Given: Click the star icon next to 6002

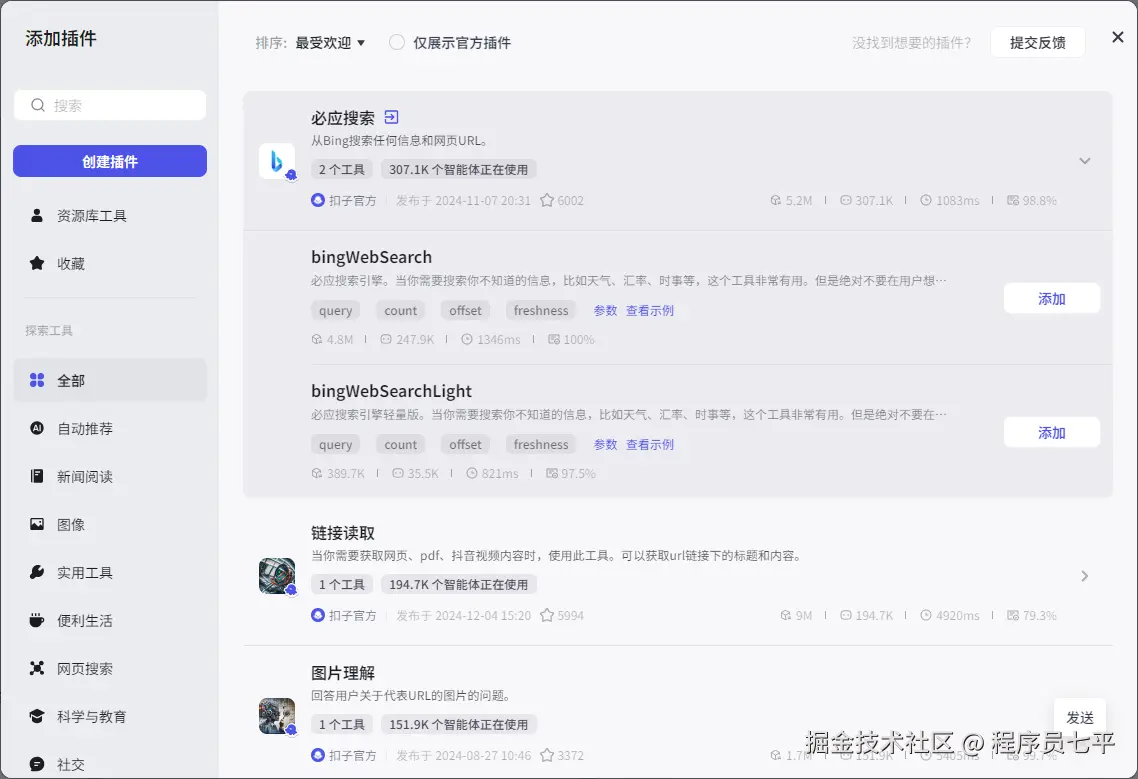Looking at the screenshot, I should (547, 200).
